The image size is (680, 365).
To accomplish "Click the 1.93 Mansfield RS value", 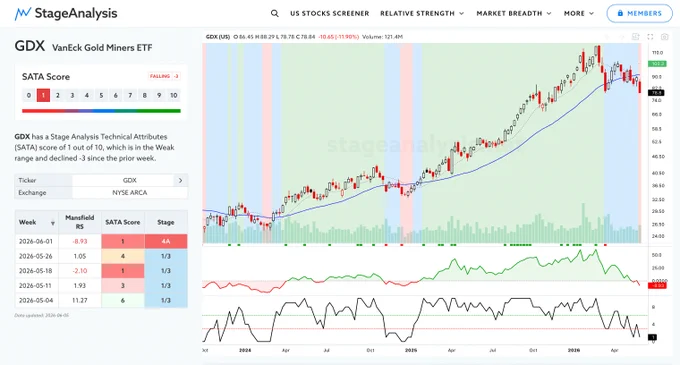I will [x=80, y=286].
